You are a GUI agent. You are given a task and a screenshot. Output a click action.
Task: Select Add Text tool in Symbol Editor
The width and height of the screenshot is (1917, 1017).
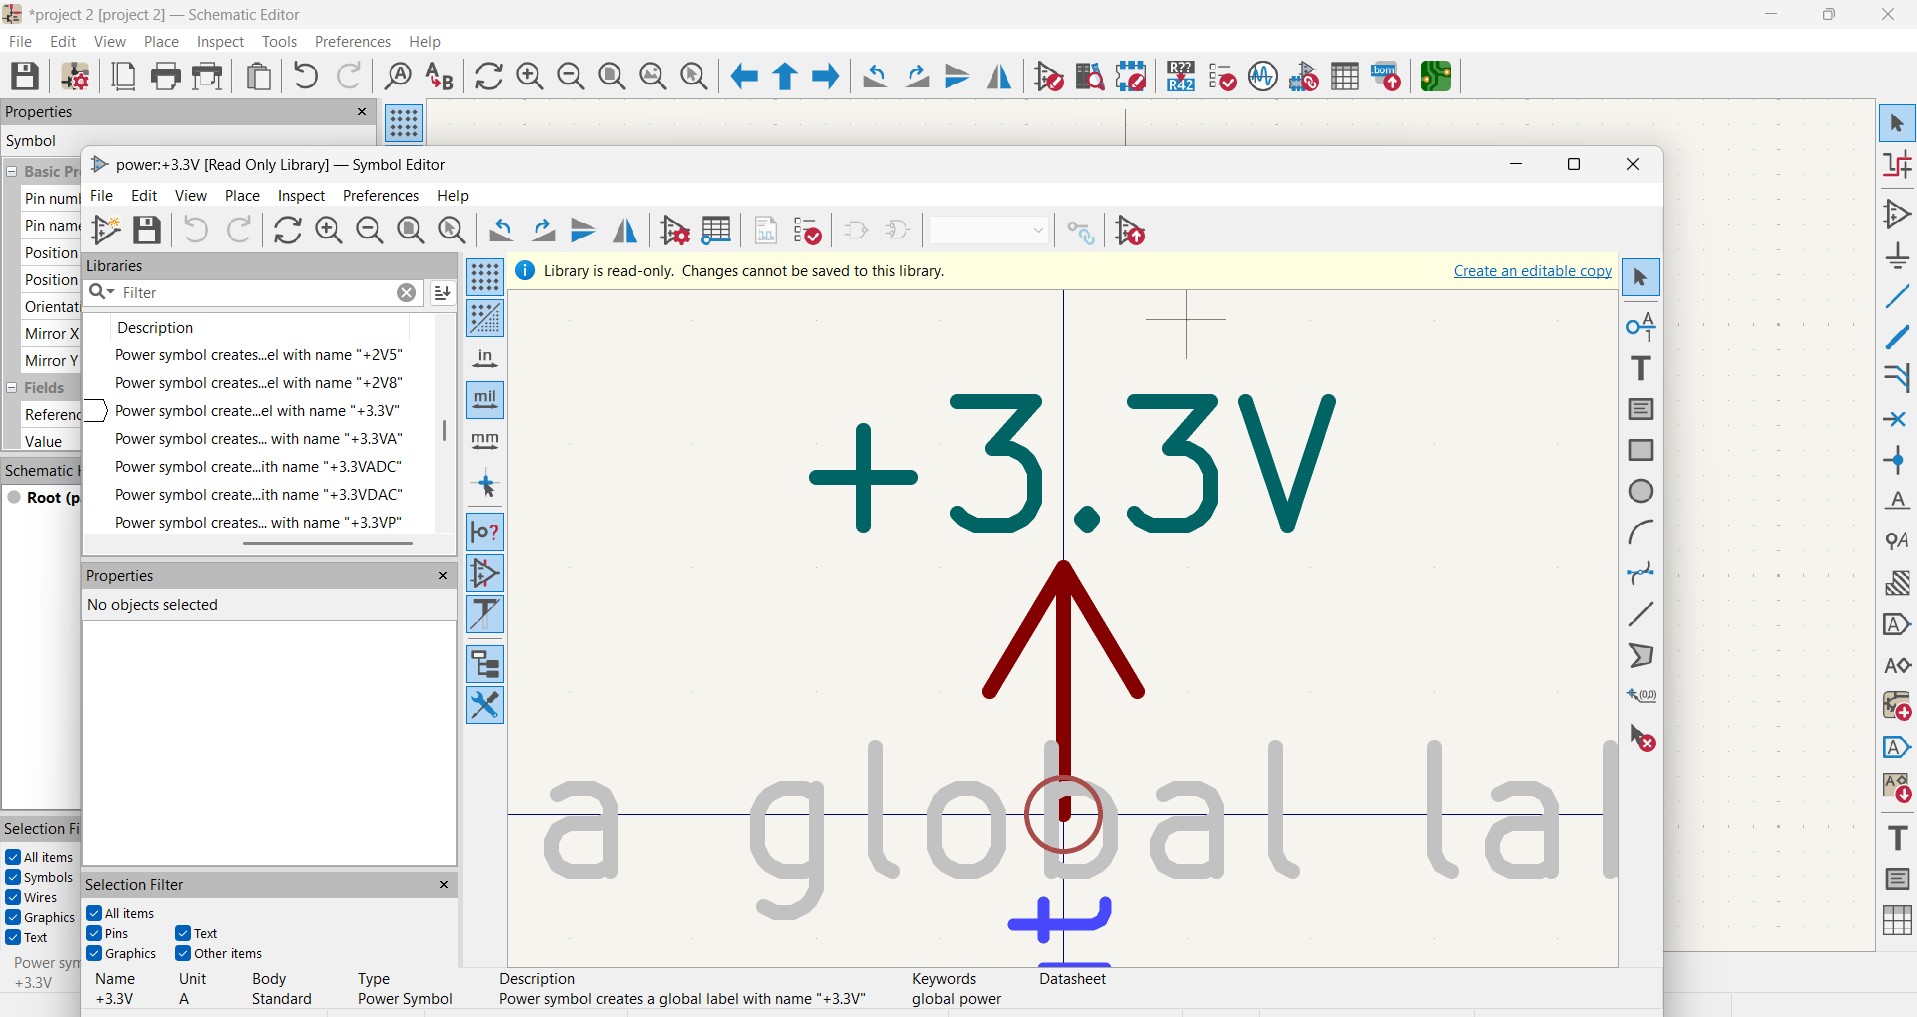click(1641, 368)
